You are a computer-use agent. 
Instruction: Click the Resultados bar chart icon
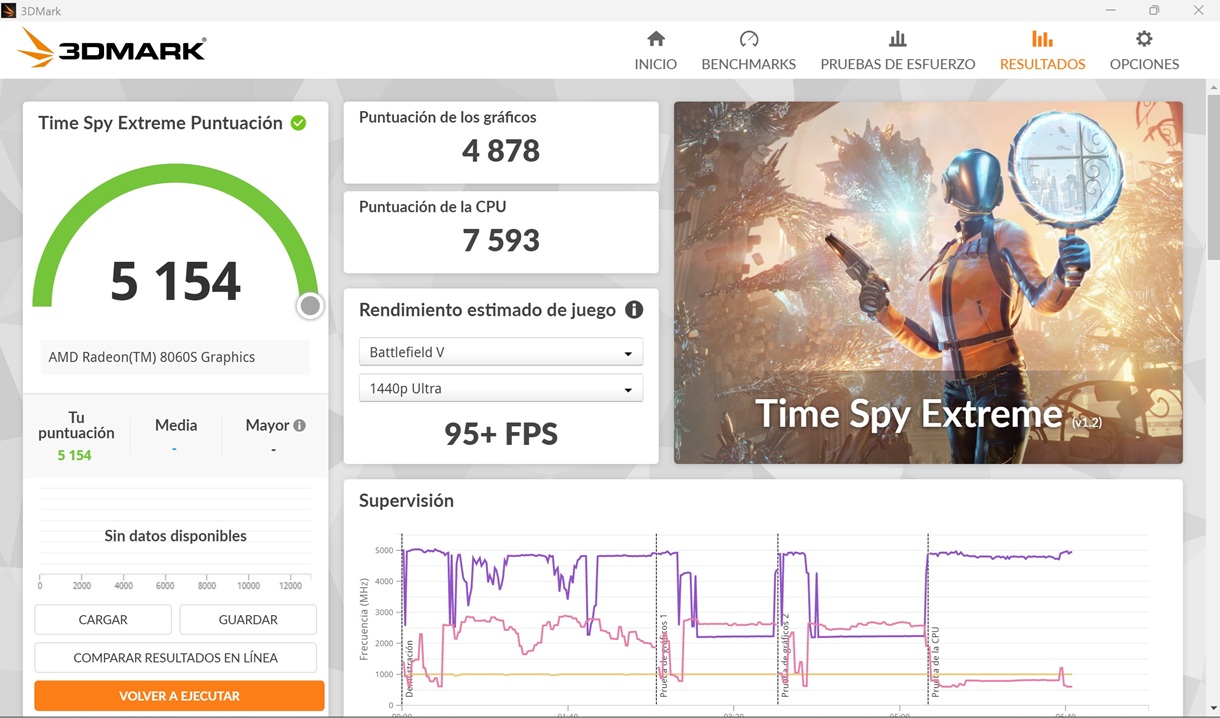tap(1042, 39)
